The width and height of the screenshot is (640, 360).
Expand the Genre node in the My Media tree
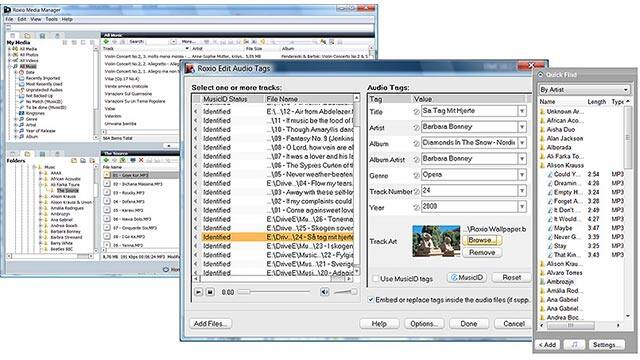coord(16,119)
